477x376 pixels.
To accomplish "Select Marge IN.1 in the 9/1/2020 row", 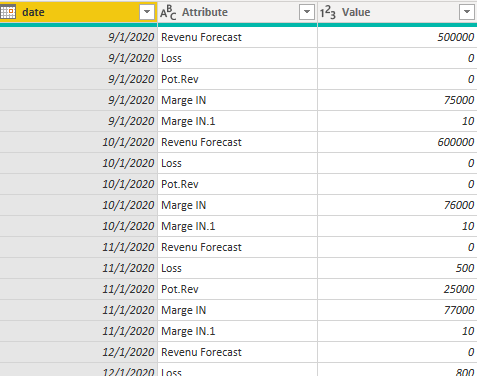I will [x=188, y=121].
